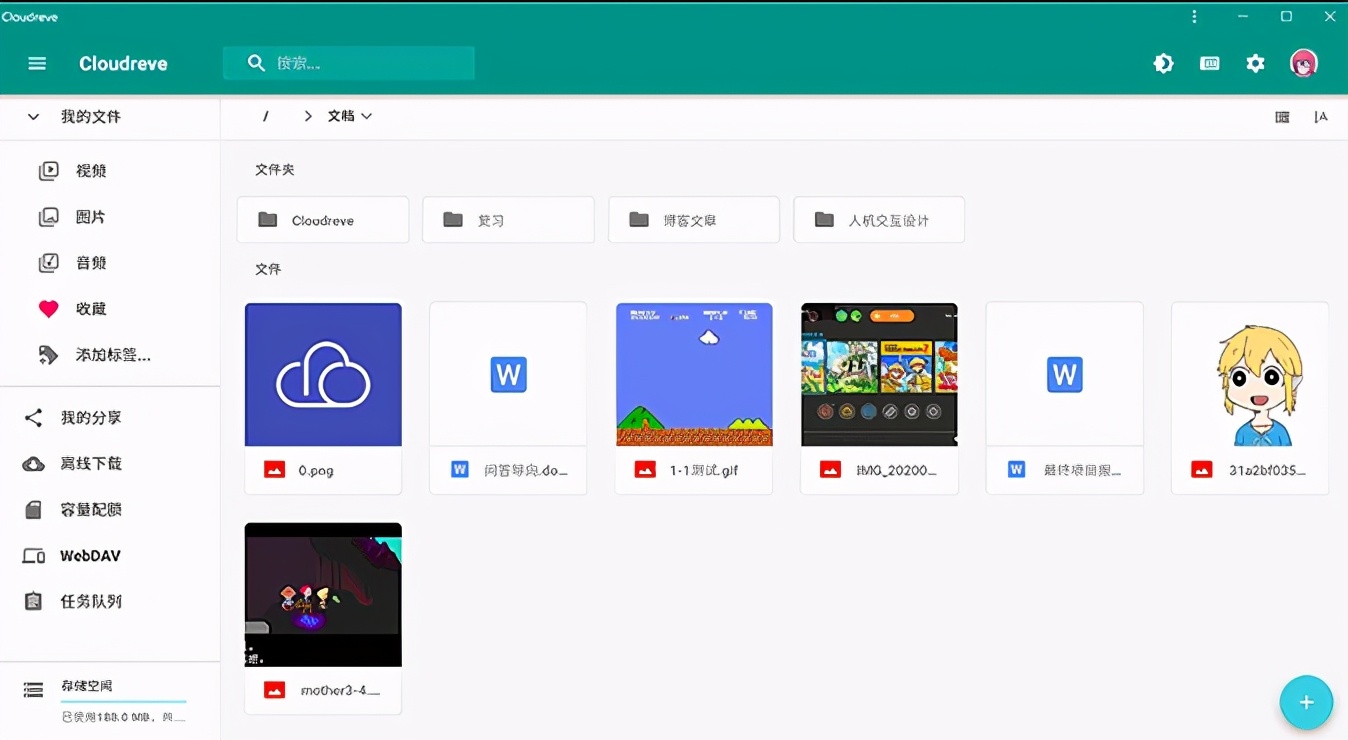Select the video category in sidebar
This screenshot has width=1348, height=740.
tap(90, 171)
